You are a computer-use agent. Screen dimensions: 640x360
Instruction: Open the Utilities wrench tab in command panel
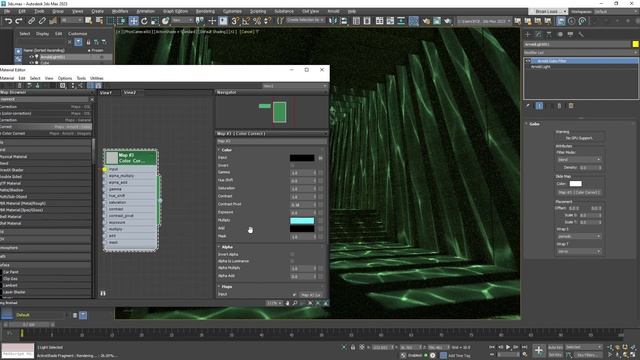pos(581,34)
